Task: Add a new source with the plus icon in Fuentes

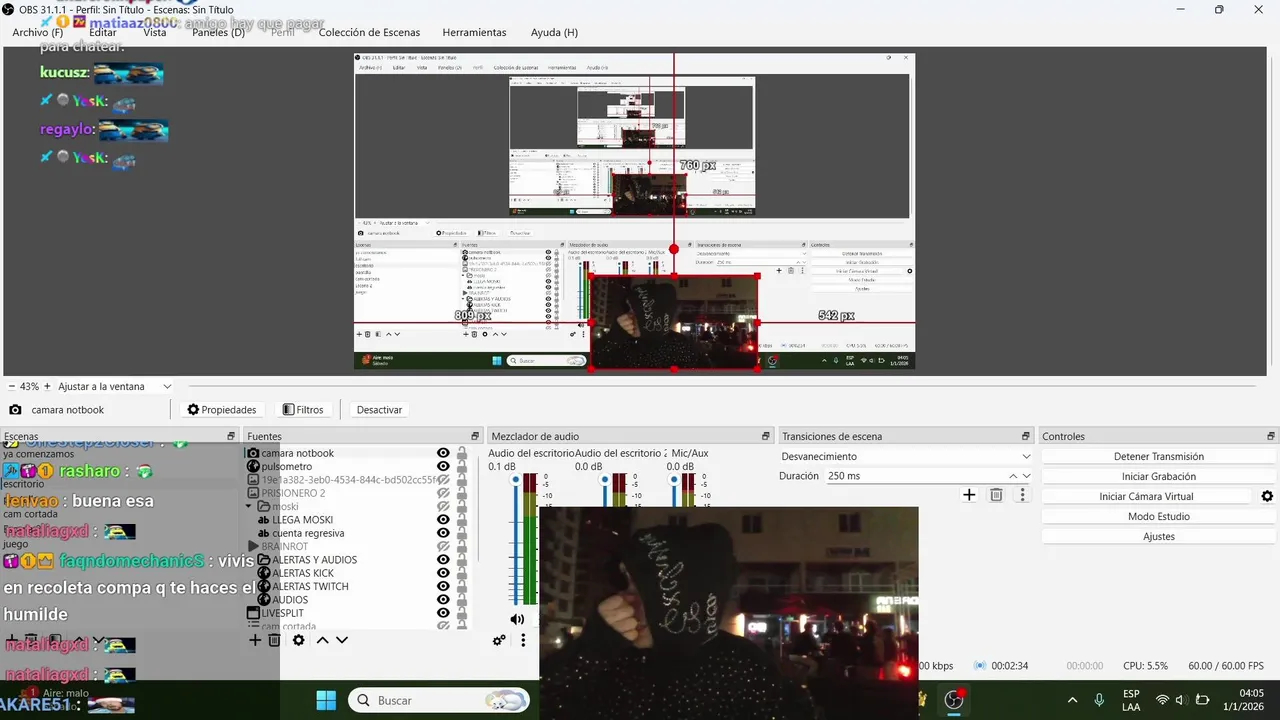Action: 255,640
